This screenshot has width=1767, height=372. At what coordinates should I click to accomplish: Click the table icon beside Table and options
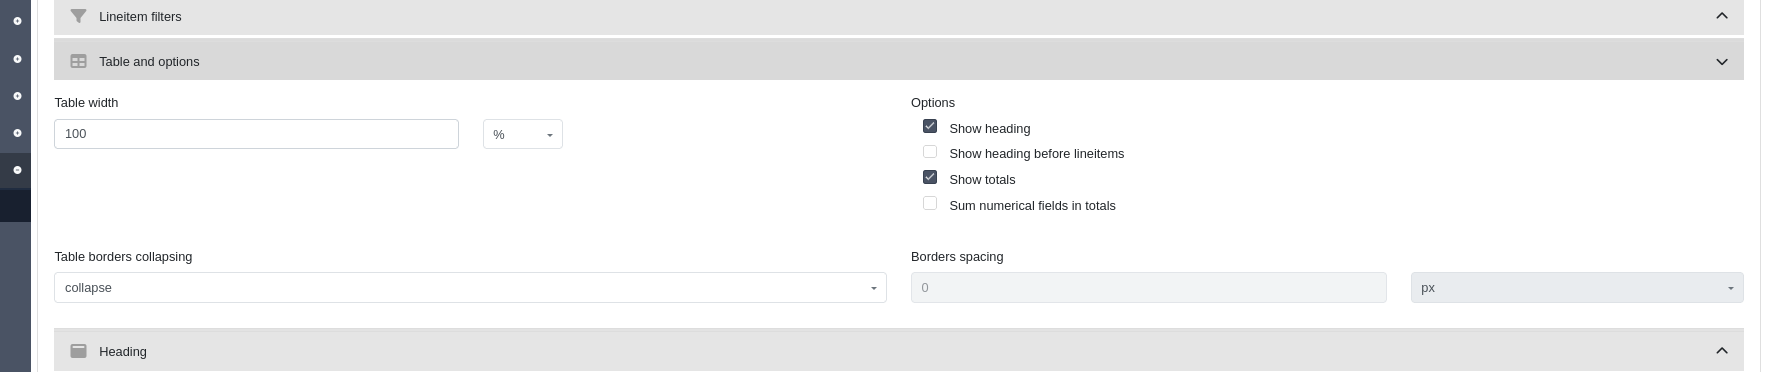tap(78, 61)
